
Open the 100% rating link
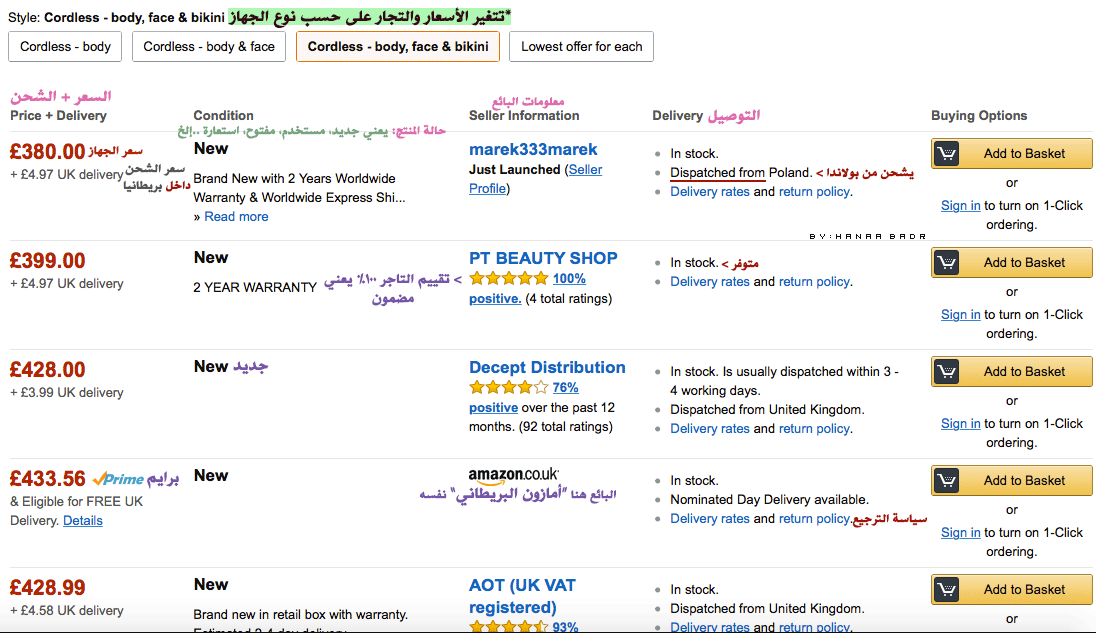[x=569, y=279]
